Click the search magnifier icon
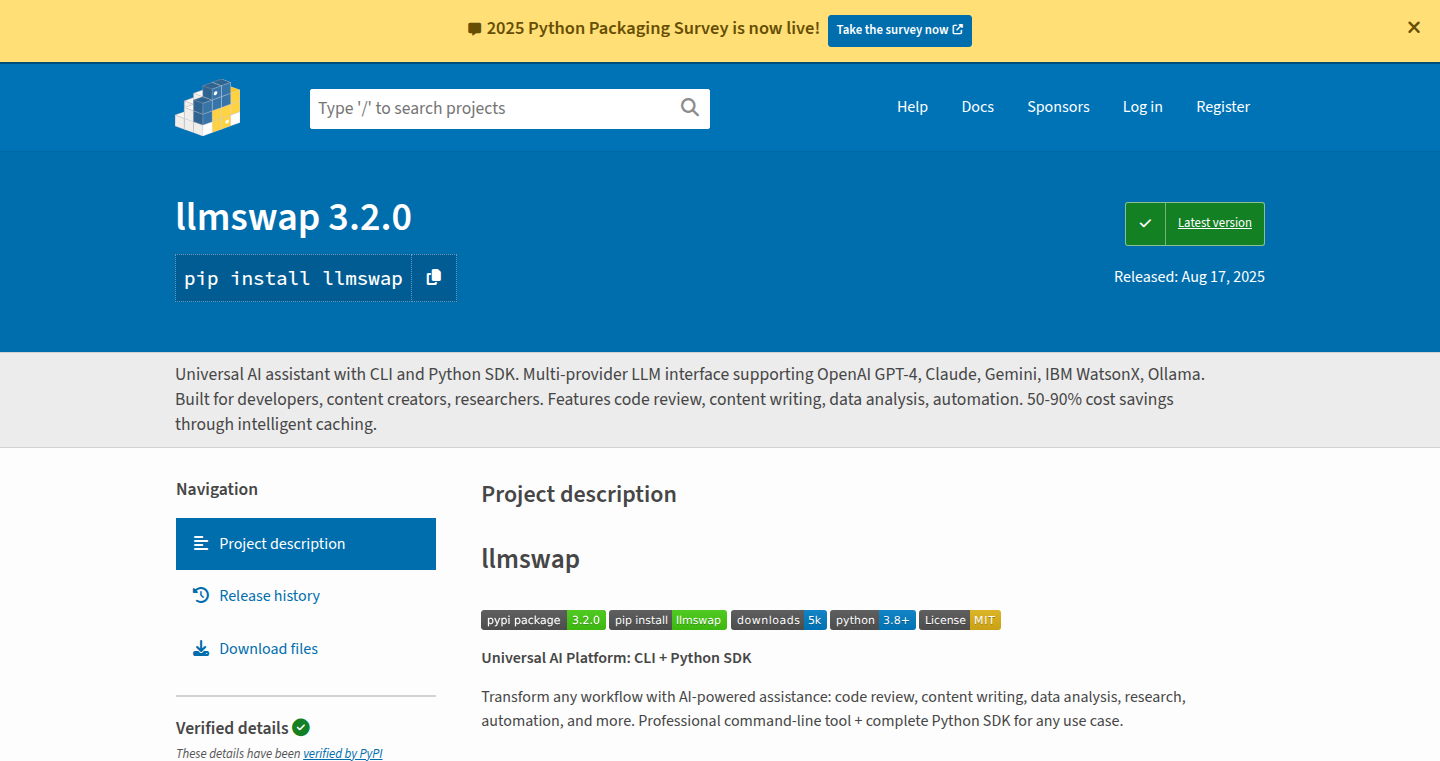1440x761 pixels. (690, 108)
